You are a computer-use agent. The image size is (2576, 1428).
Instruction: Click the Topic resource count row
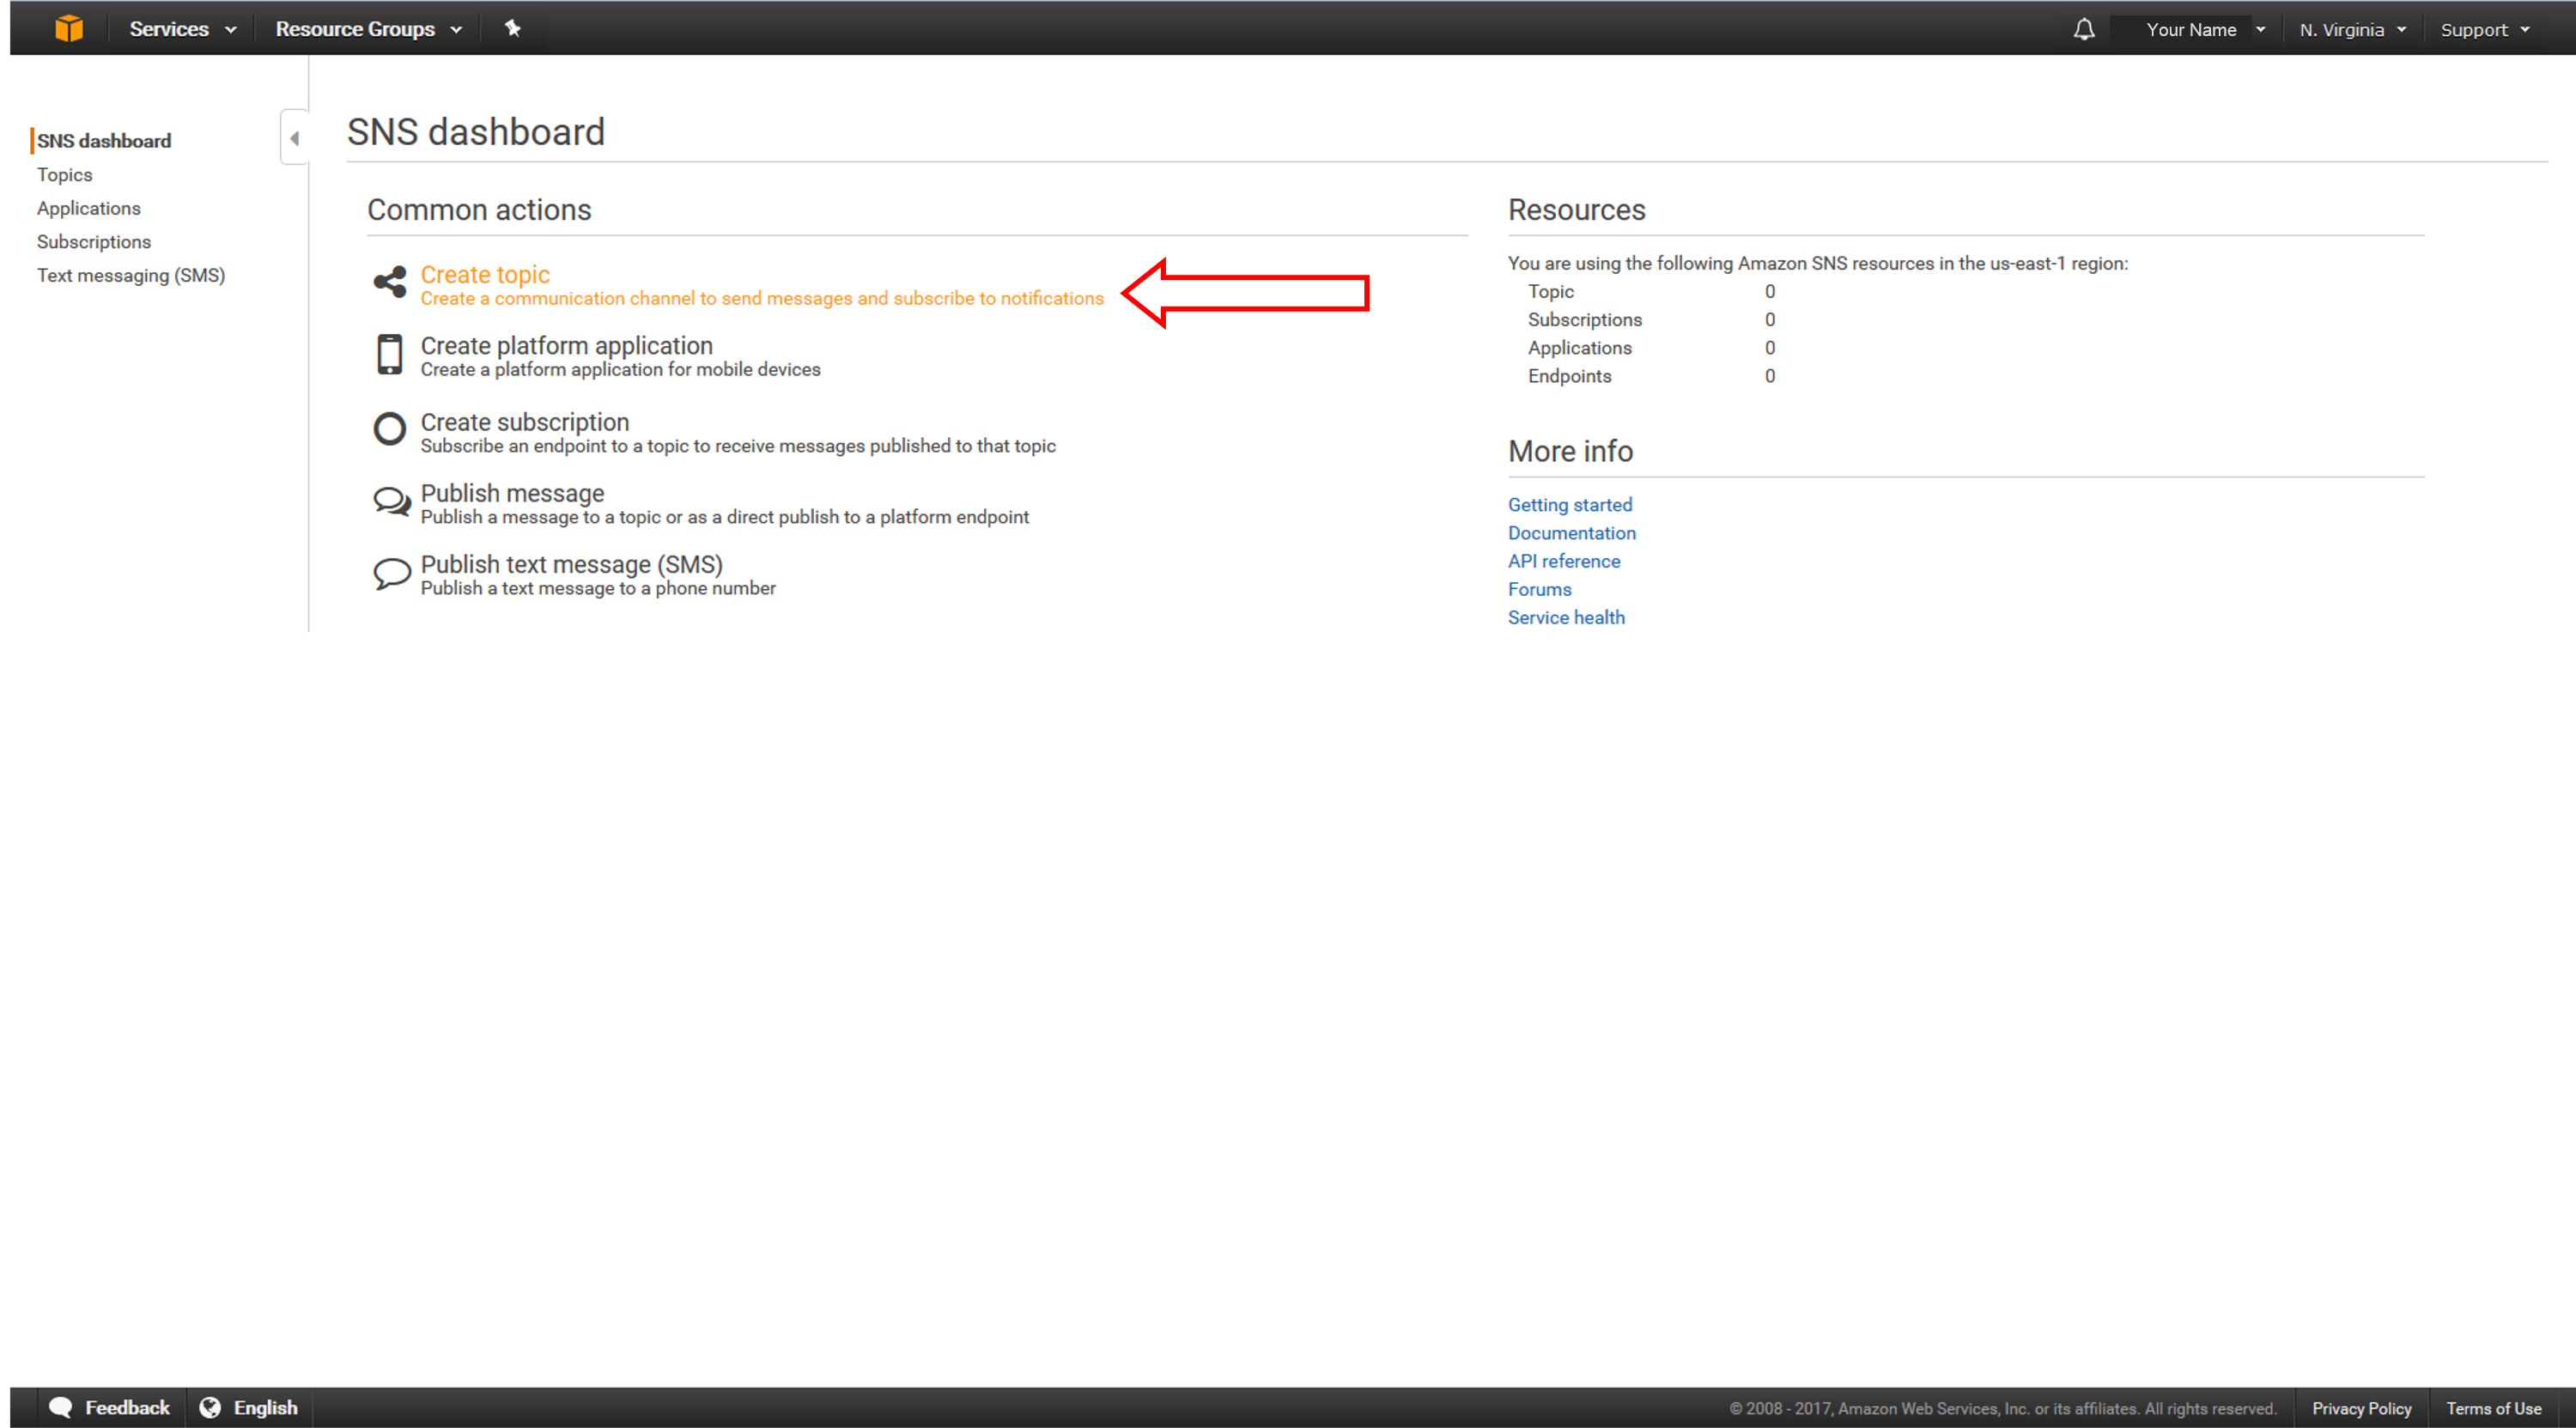click(x=1652, y=291)
